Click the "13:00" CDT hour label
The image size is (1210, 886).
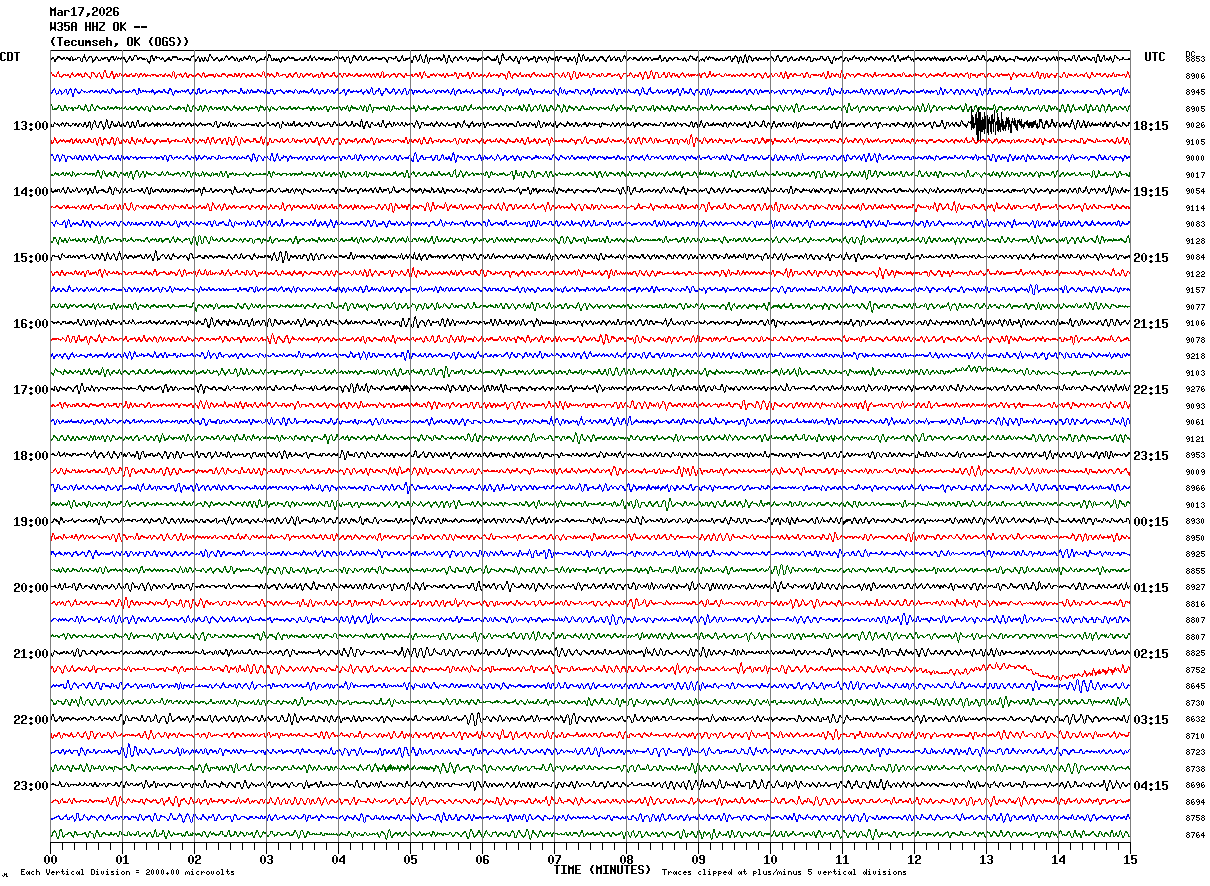tap(30, 126)
